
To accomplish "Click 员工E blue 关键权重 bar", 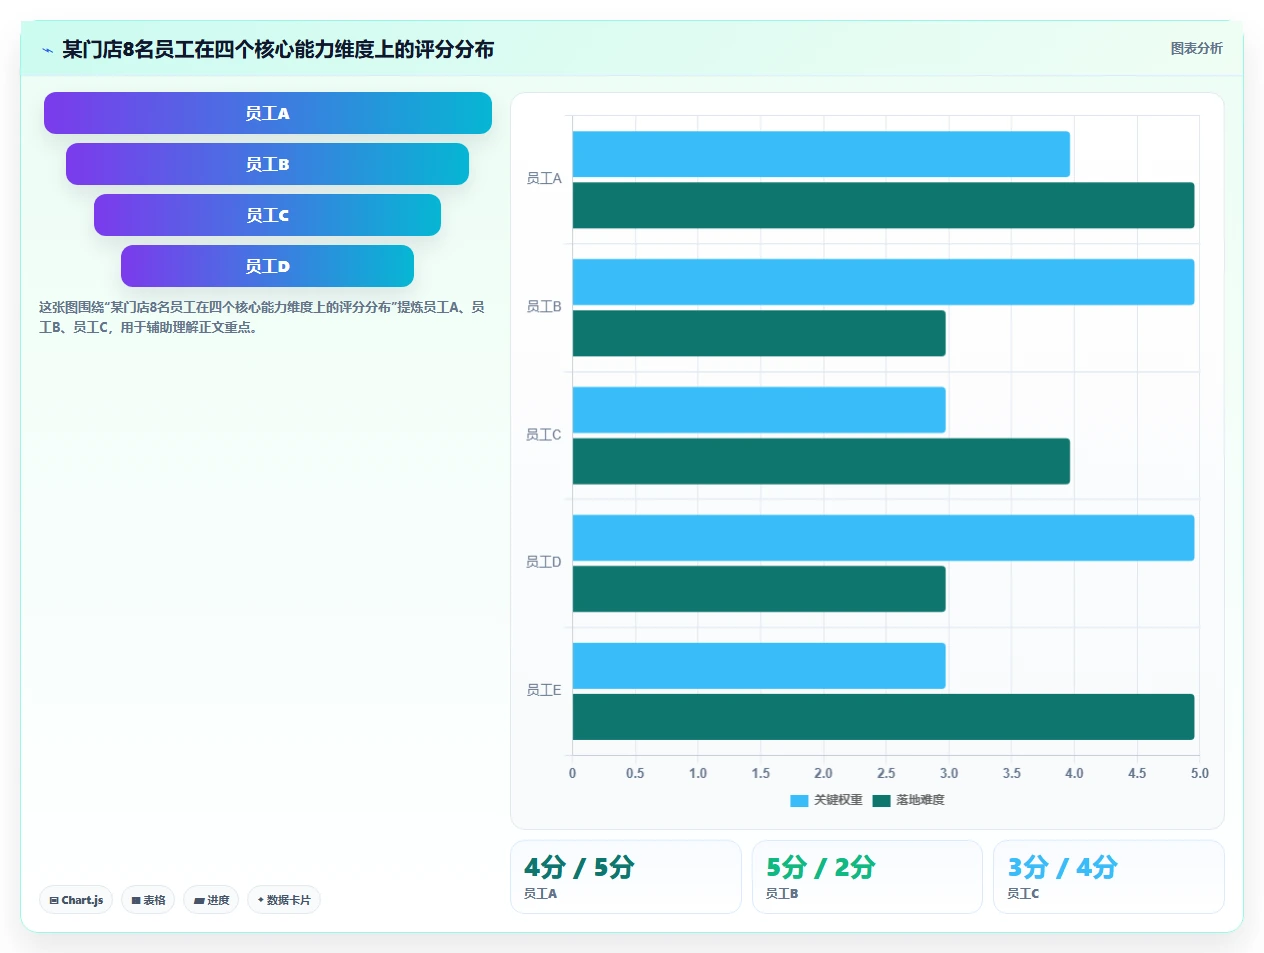I will pos(759,666).
